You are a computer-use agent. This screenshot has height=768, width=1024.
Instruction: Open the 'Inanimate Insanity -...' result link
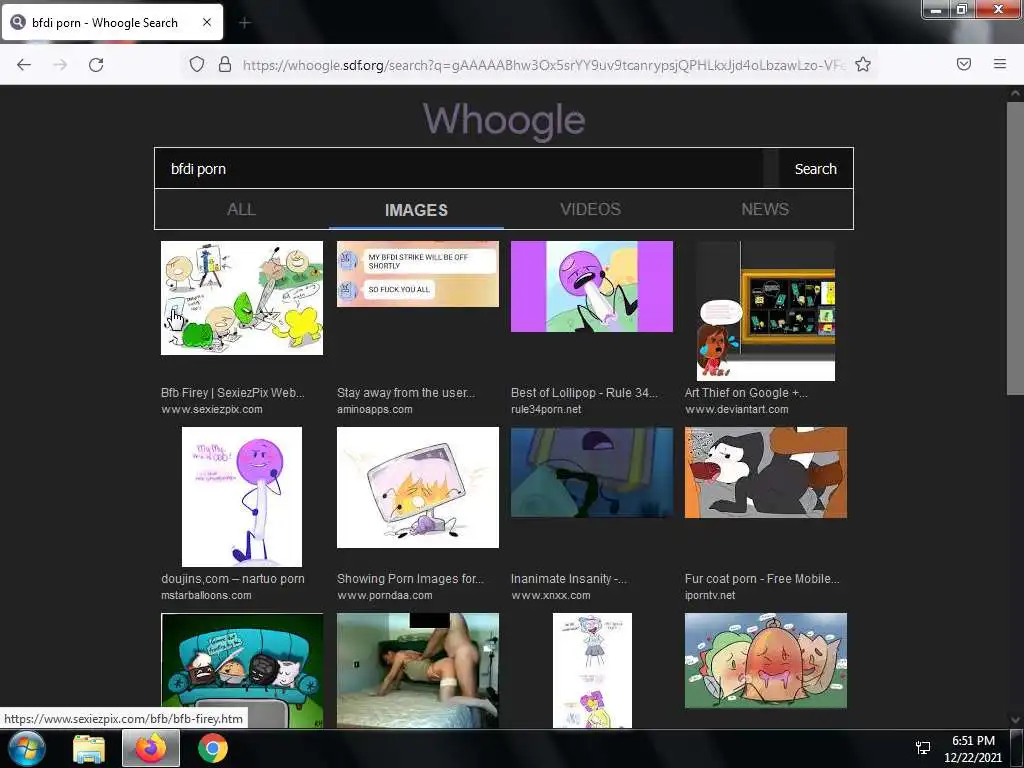click(568, 579)
